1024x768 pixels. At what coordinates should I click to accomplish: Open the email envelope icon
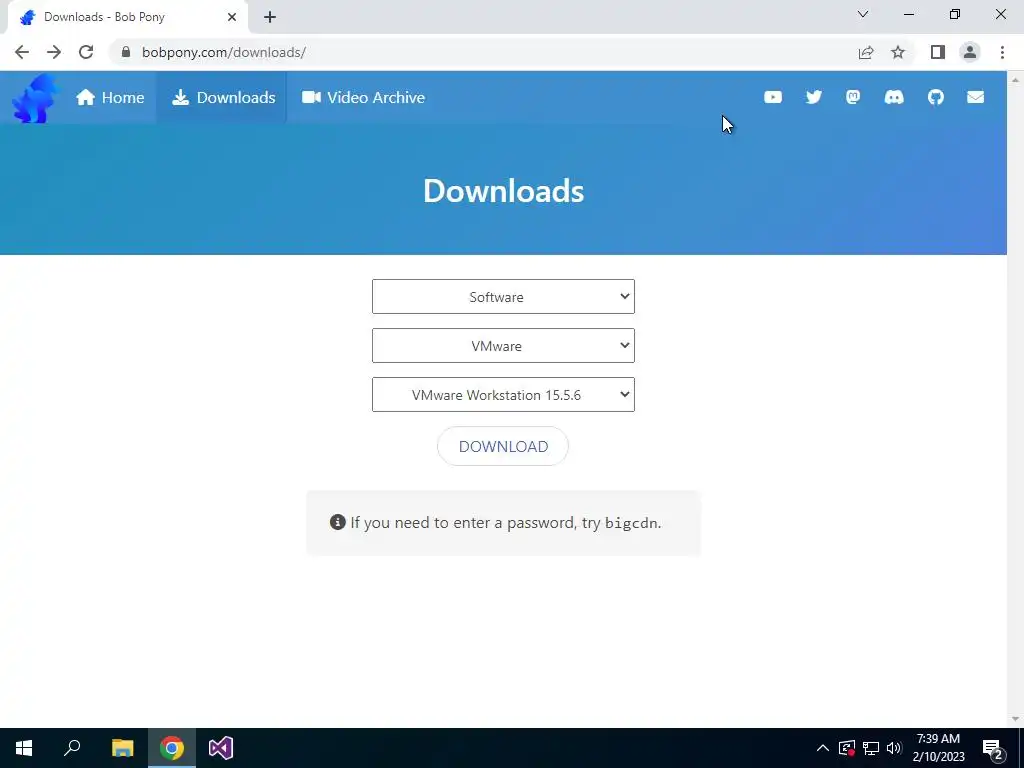(x=976, y=97)
